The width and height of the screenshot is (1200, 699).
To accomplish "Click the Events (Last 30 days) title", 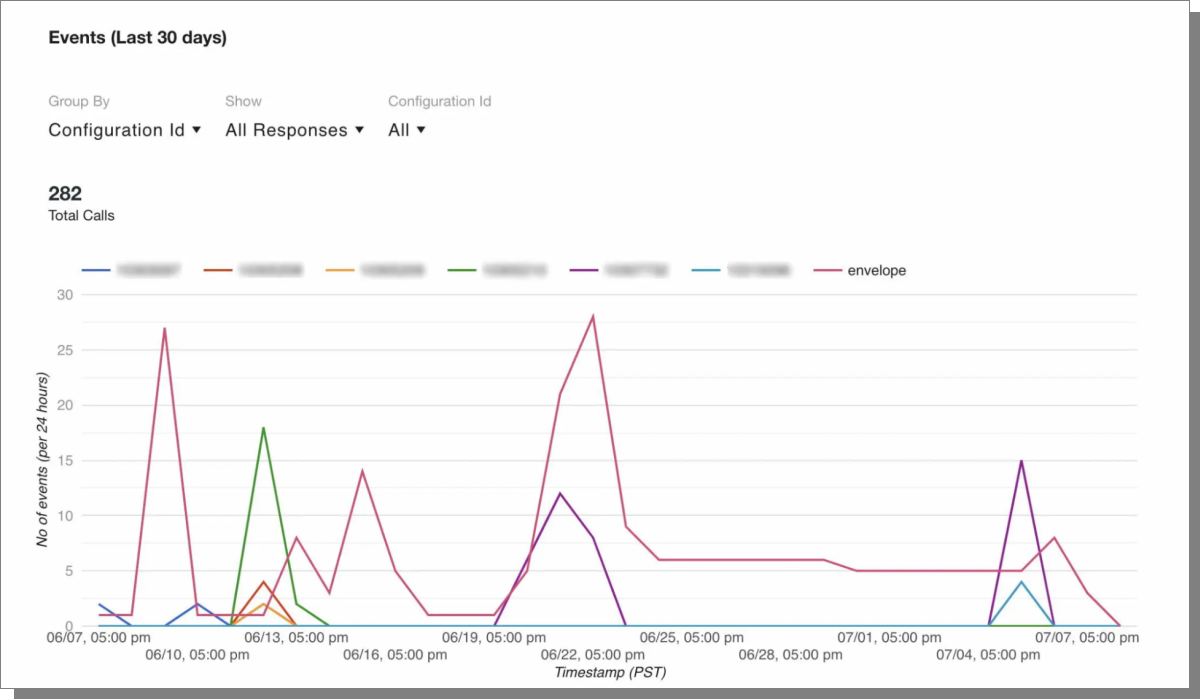I will pos(137,37).
